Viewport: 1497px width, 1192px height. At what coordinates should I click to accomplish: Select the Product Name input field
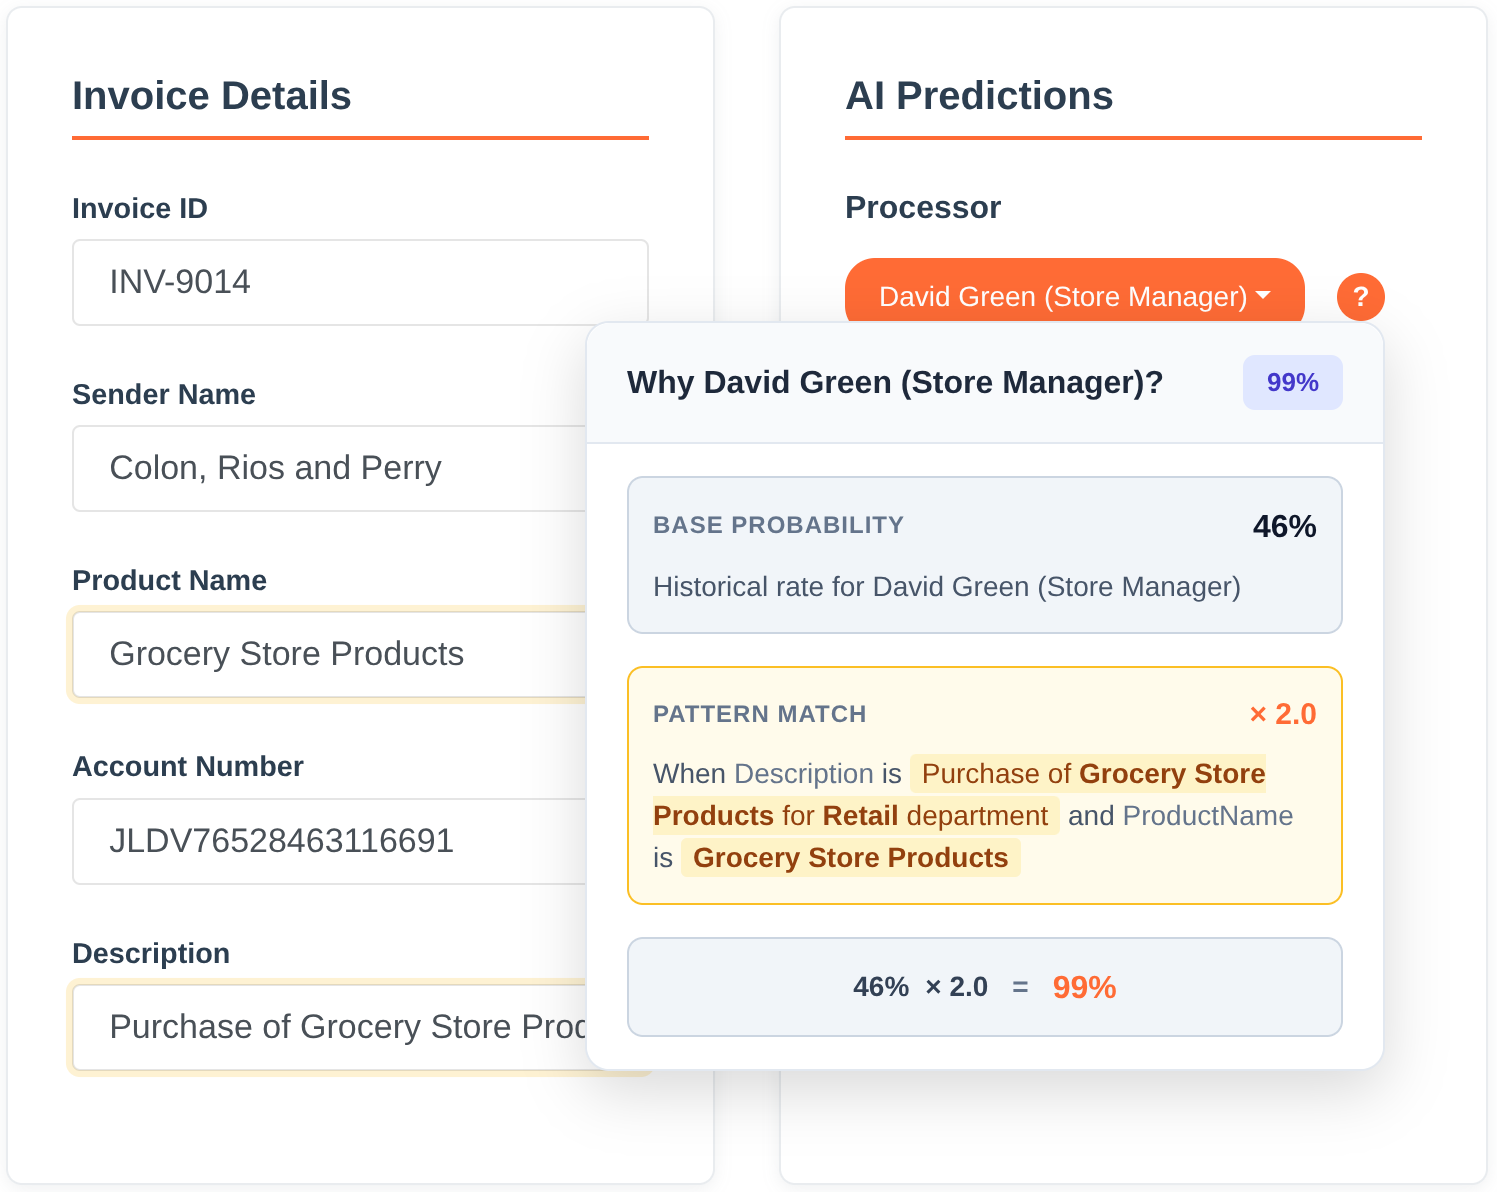click(330, 654)
